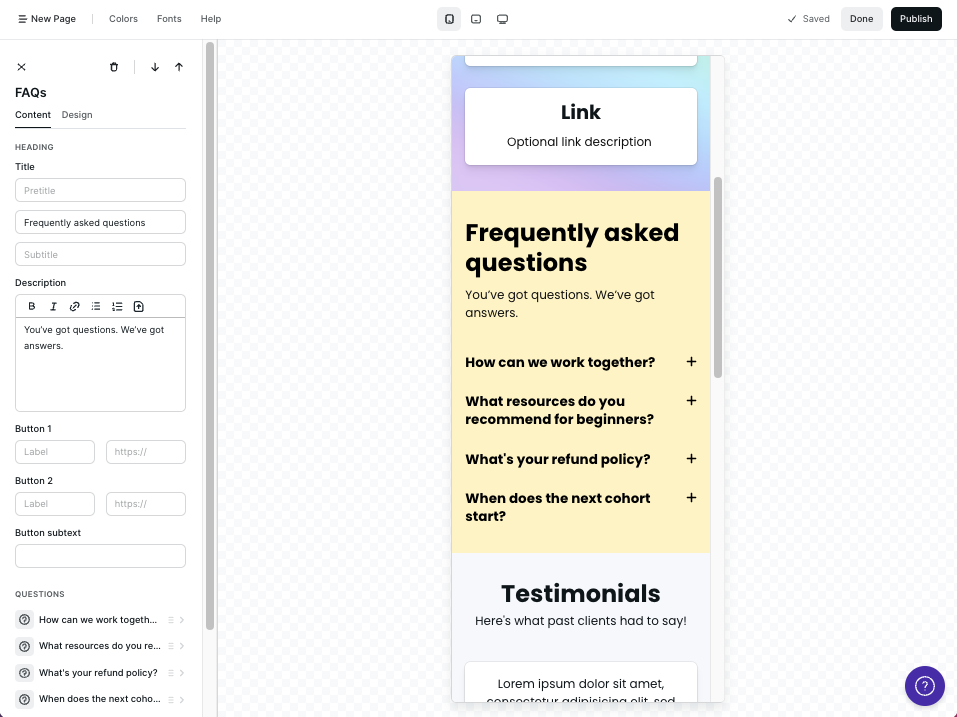
Task: Close the FAQs panel with X
Action: 21,67
